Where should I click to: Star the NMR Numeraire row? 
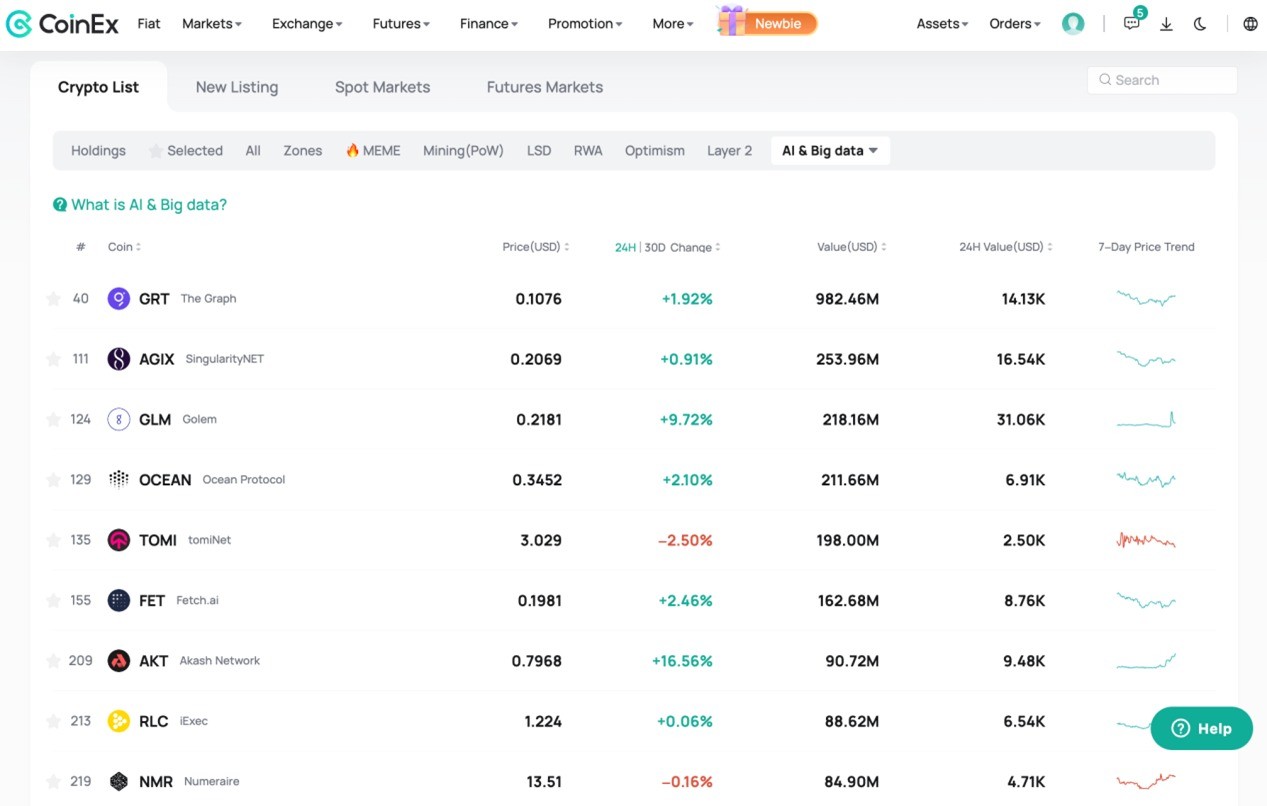(x=54, y=781)
